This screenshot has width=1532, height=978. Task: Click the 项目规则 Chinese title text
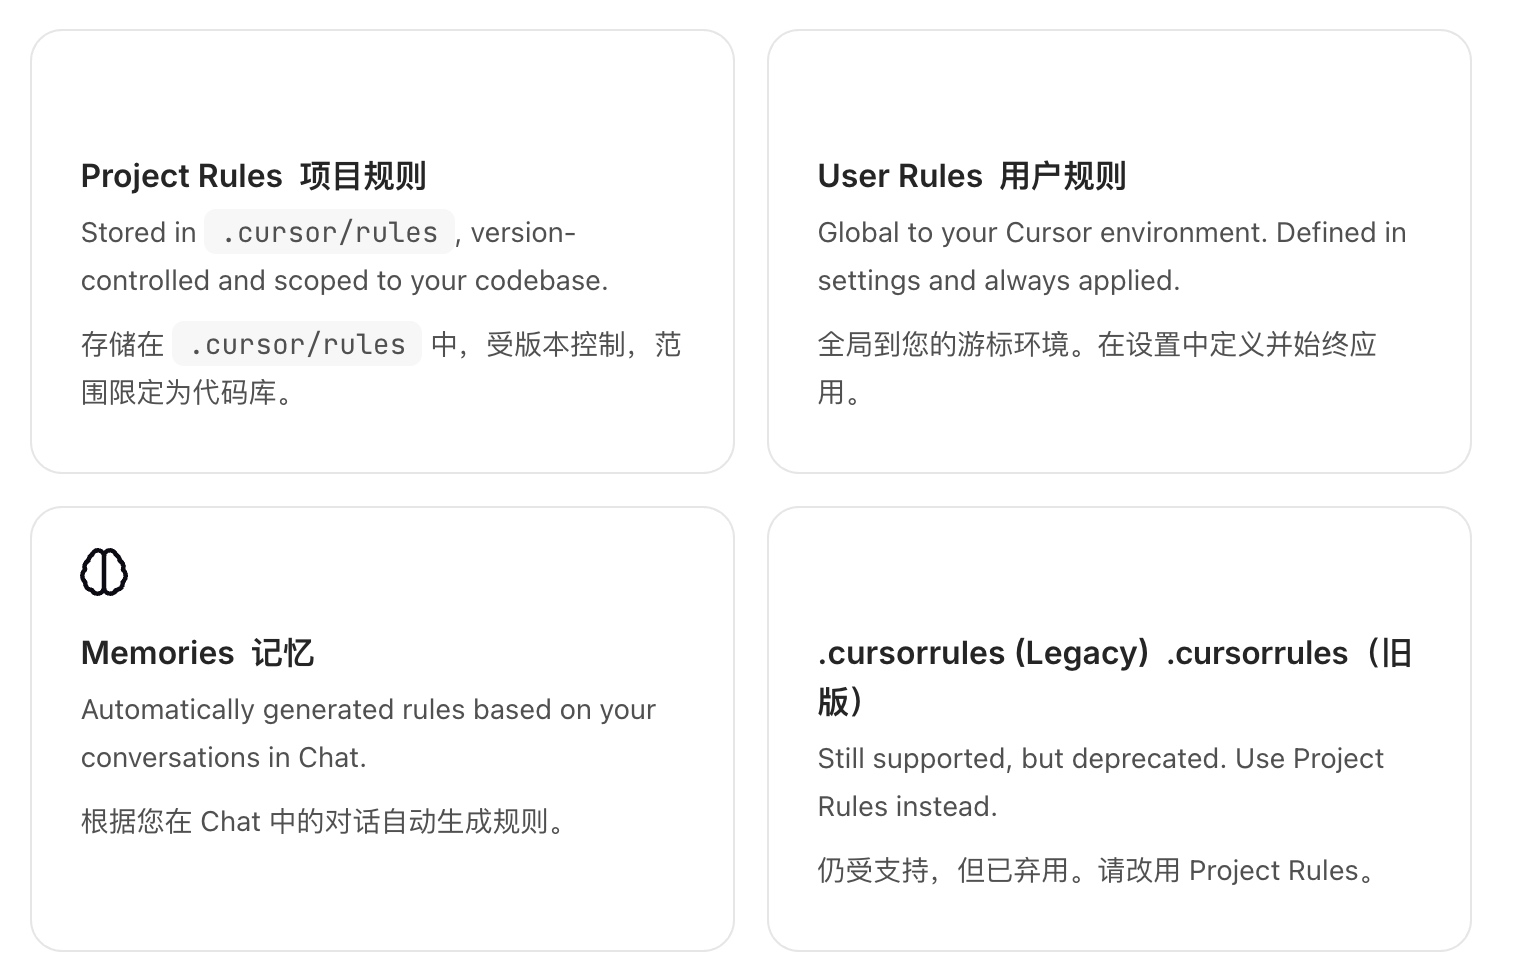(x=363, y=176)
